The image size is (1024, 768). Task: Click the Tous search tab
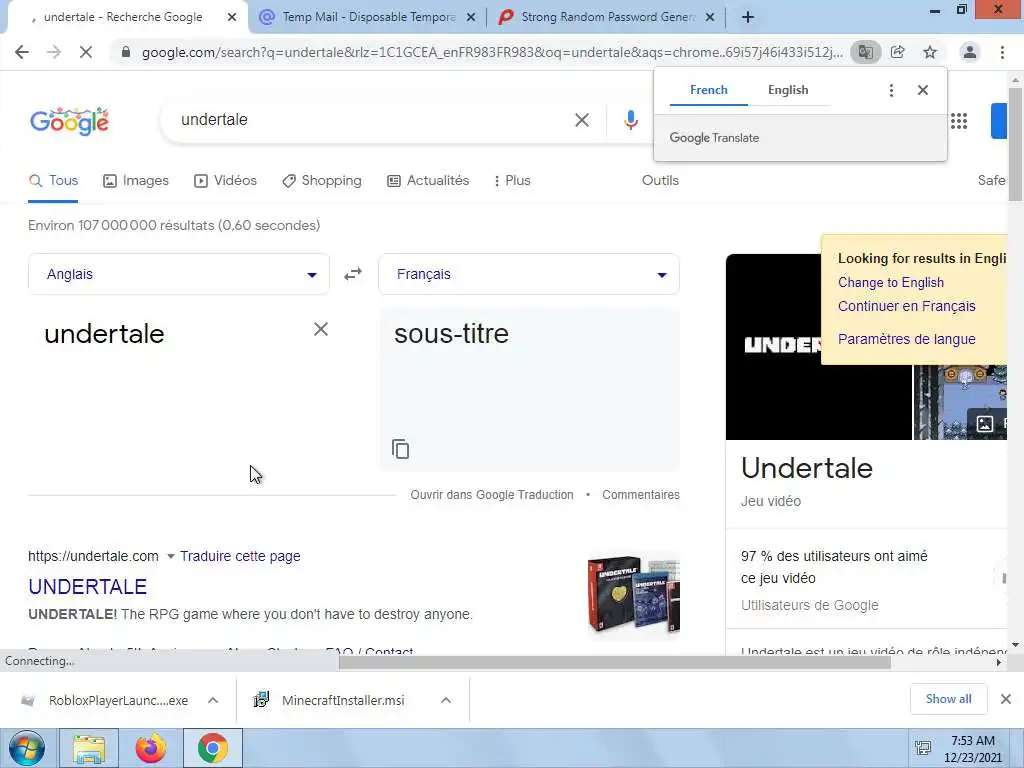click(54, 181)
